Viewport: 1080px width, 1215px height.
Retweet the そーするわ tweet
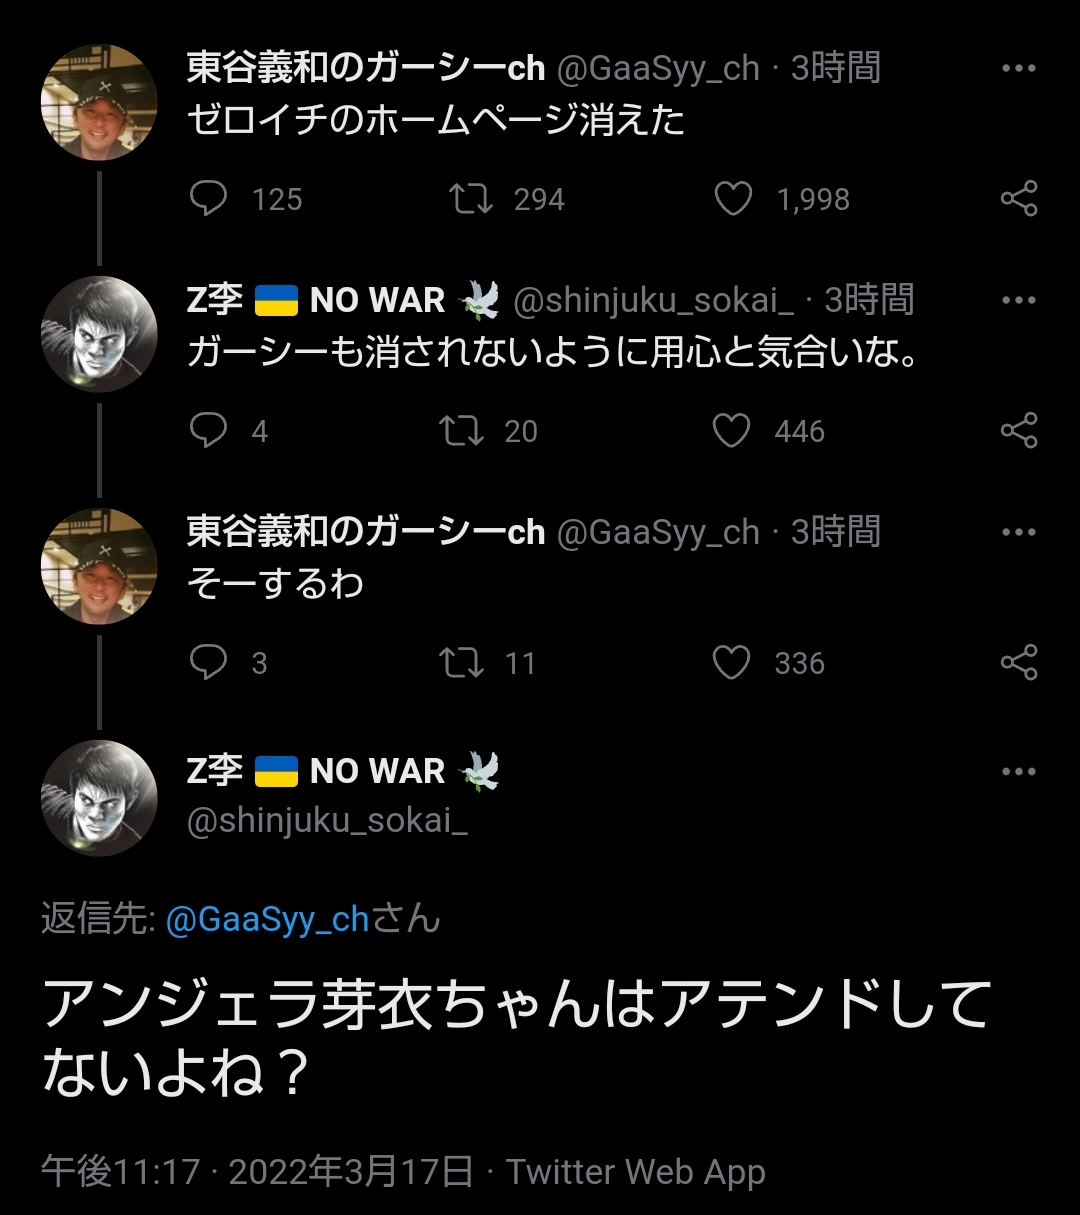point(461,663)
